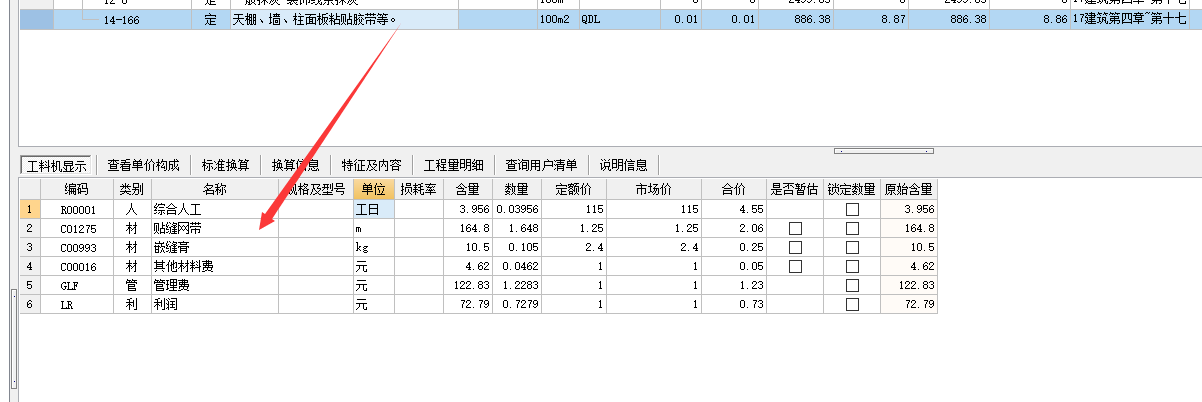Click the highlighted 单位 column header

click(374, 189)
